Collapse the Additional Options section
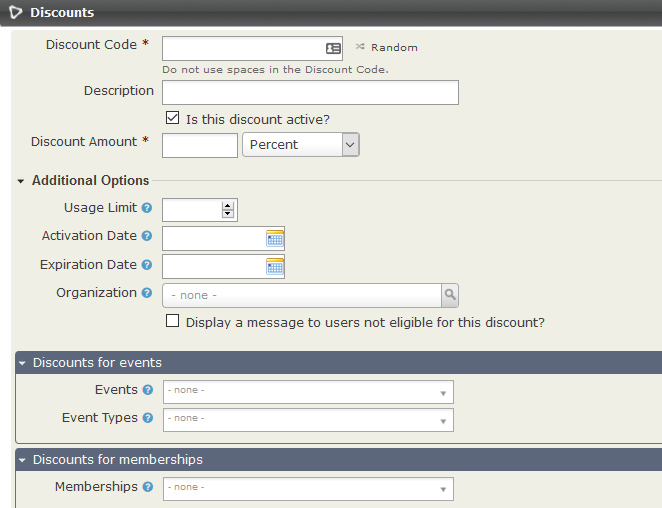Screen dimensions: 662x508 [21, 181]
